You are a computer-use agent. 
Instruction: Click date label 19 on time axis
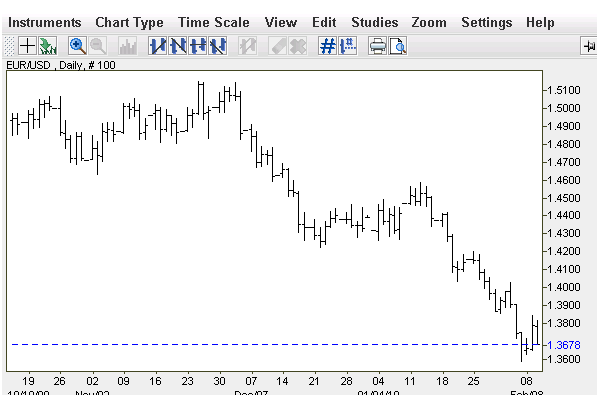(x=28, y=381)
